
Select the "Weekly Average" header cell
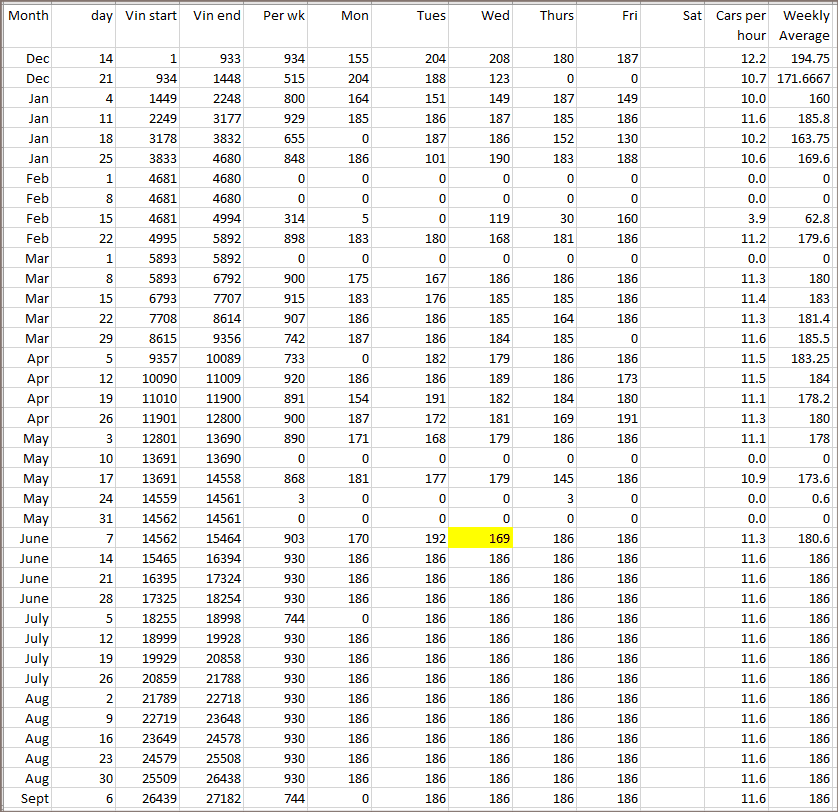point(805,26)
